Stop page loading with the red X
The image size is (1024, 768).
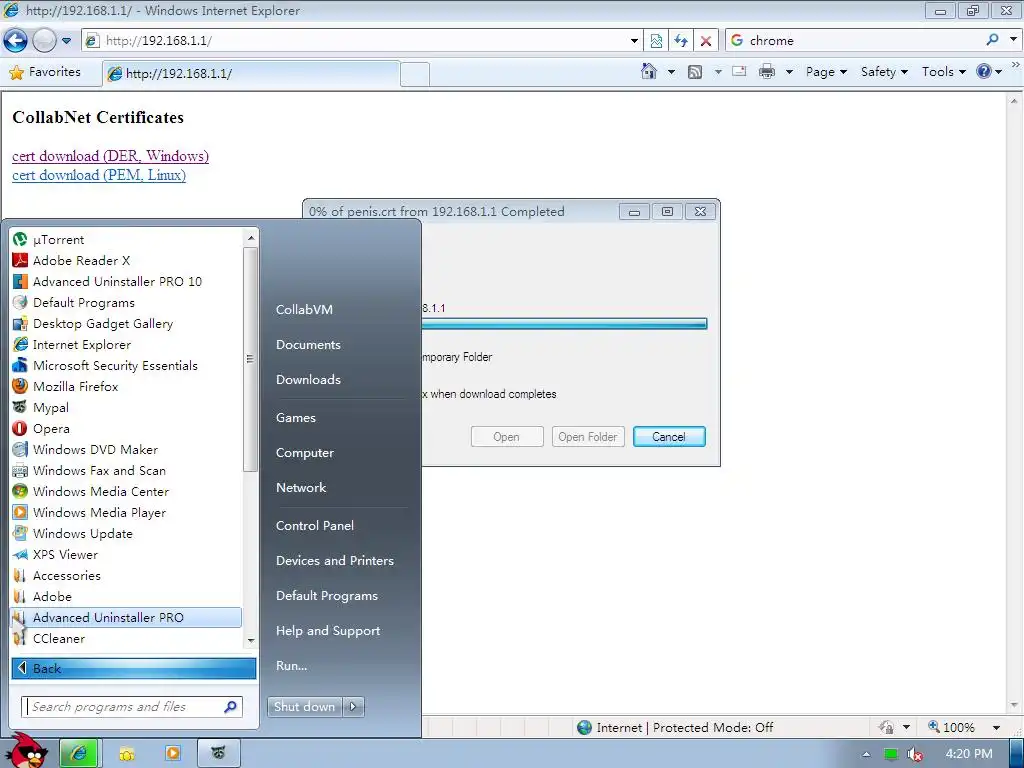coord(706,40)
